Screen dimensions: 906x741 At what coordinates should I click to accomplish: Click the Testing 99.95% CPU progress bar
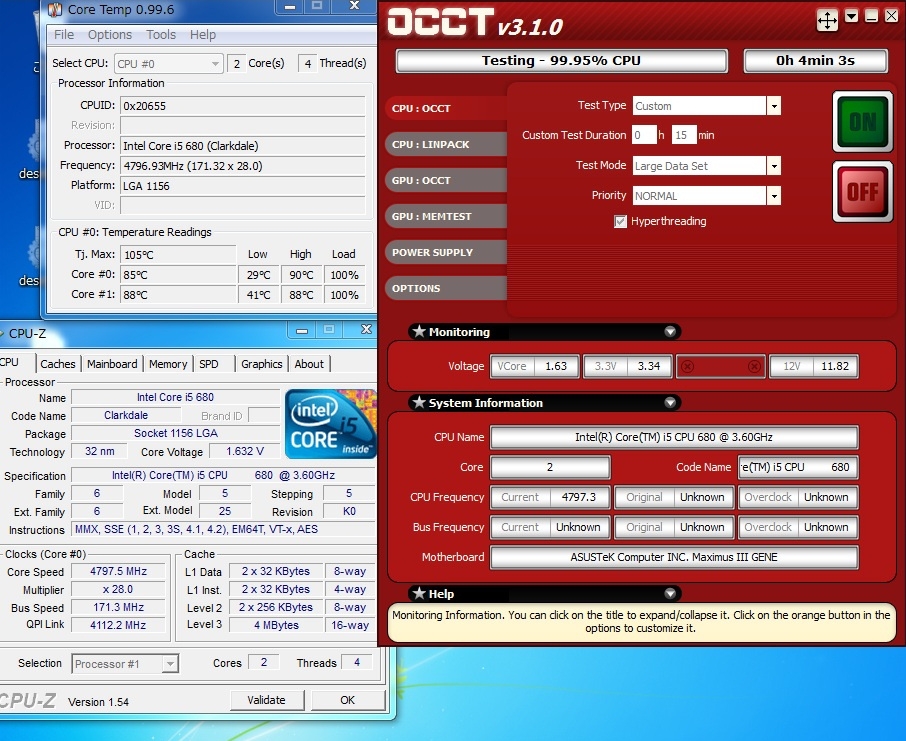561,61
